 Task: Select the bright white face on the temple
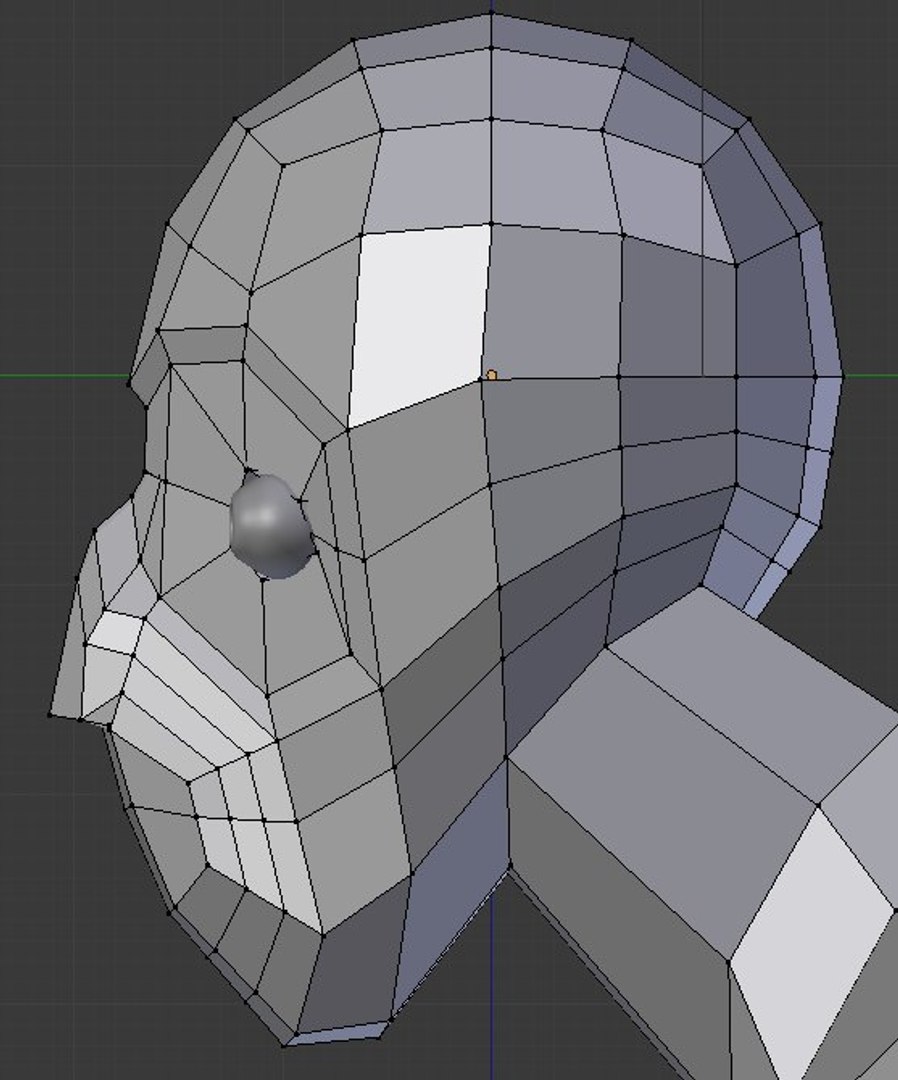coord(418,324)
